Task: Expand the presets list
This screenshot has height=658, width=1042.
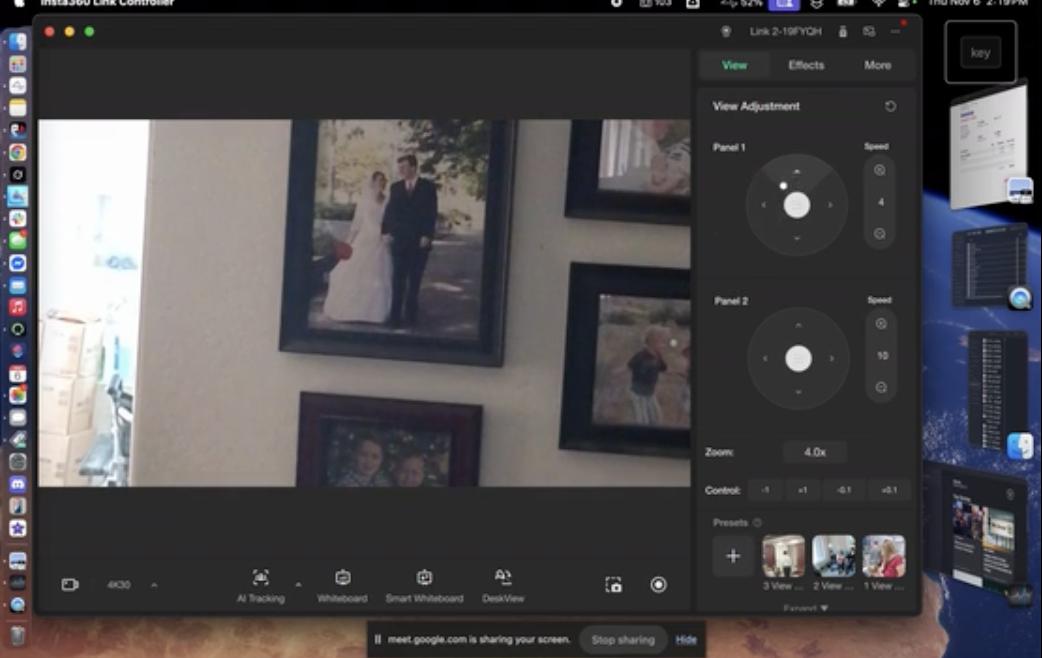Action: [x=805, y=607]
